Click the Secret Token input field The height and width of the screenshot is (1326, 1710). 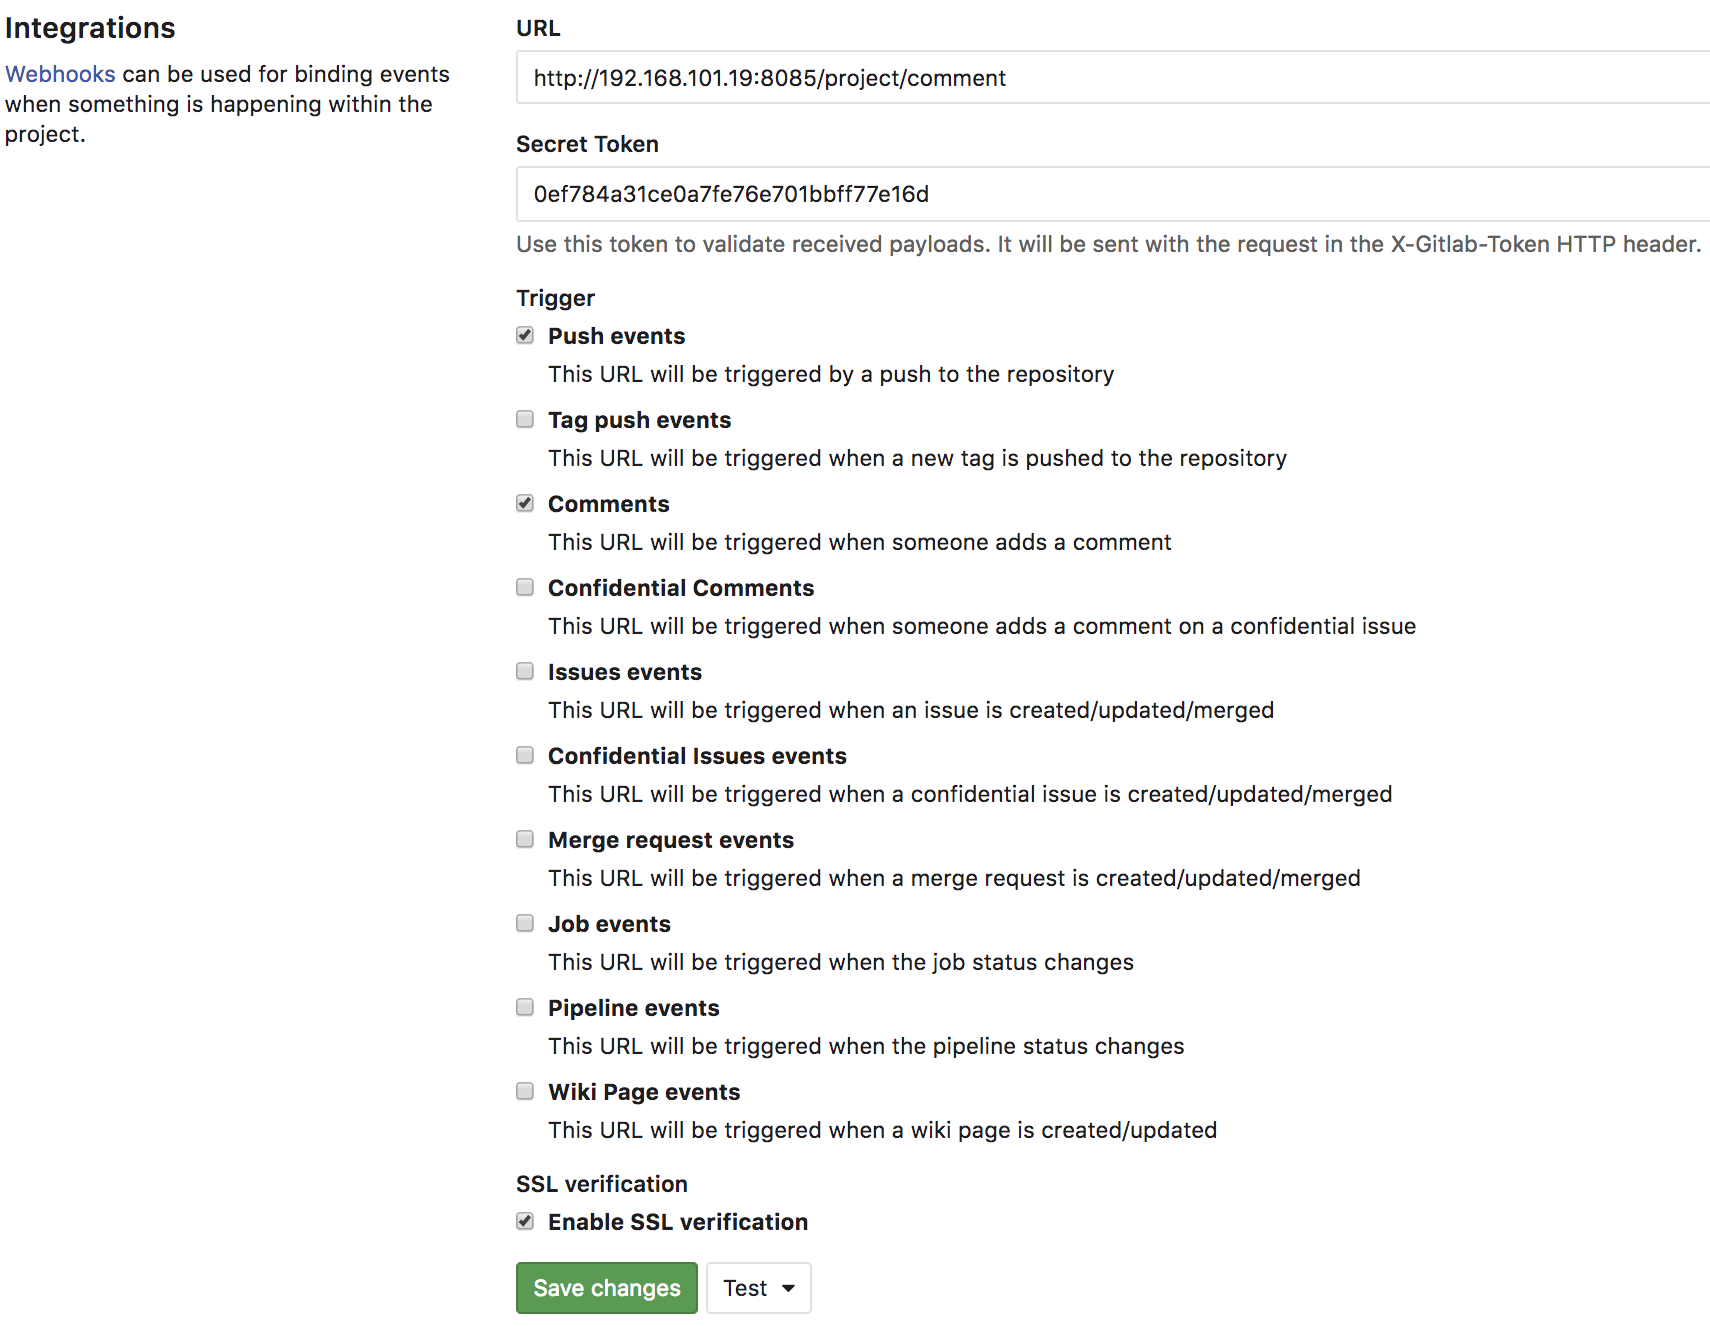point(1000,194)
